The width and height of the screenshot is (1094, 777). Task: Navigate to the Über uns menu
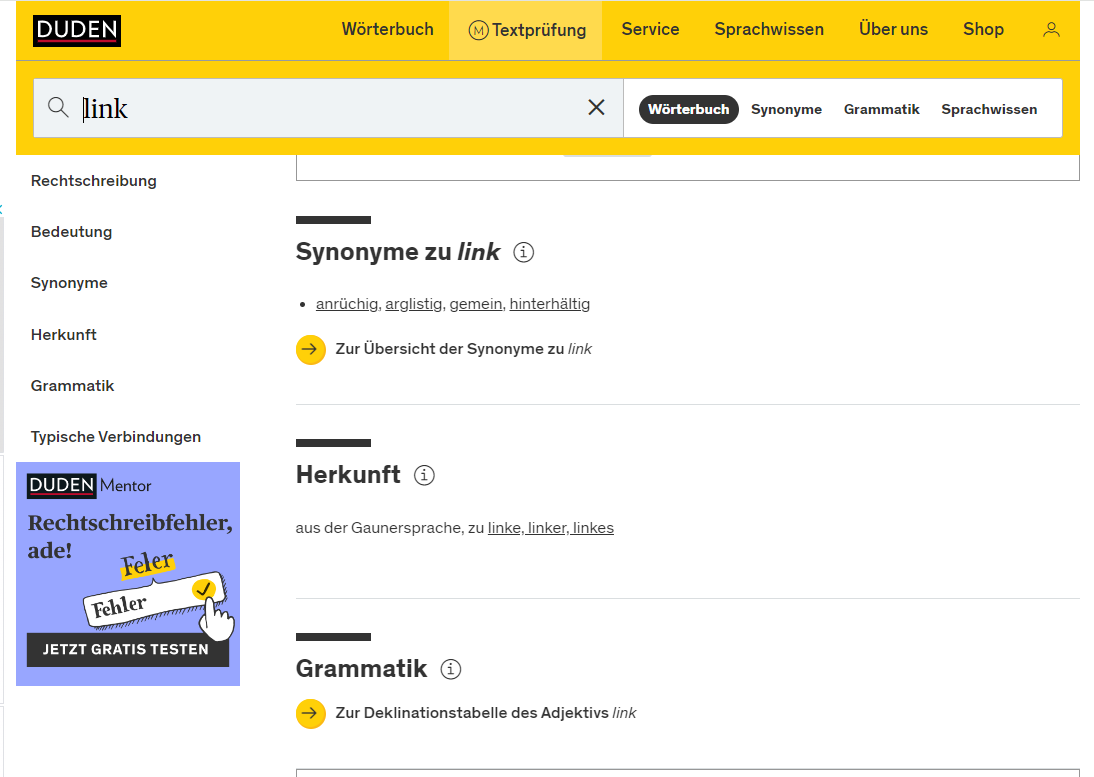(x=893, y=30)
